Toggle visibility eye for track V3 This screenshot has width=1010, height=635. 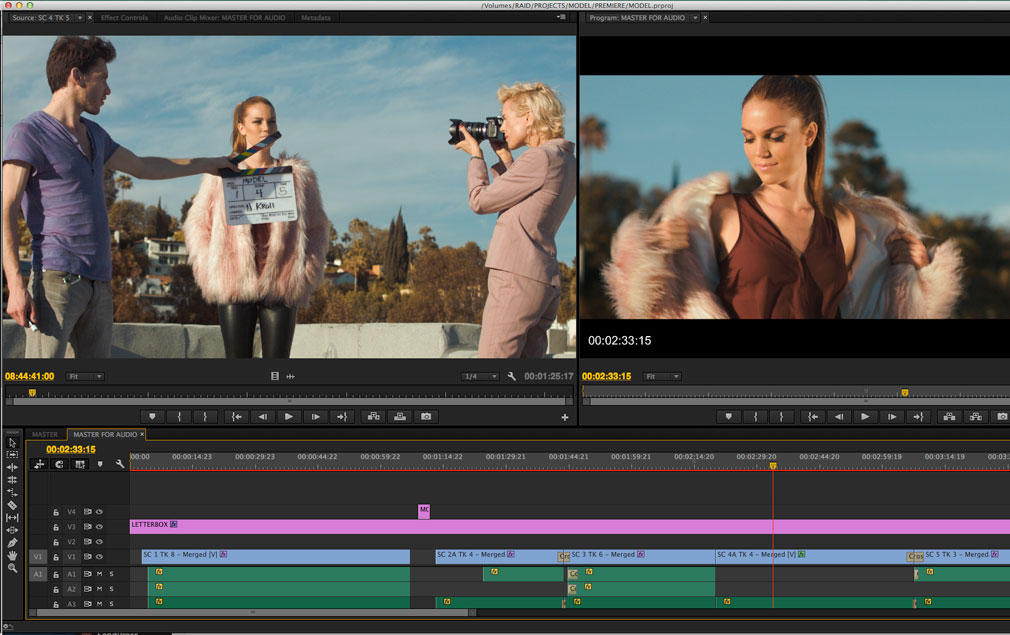click(99, 526)
